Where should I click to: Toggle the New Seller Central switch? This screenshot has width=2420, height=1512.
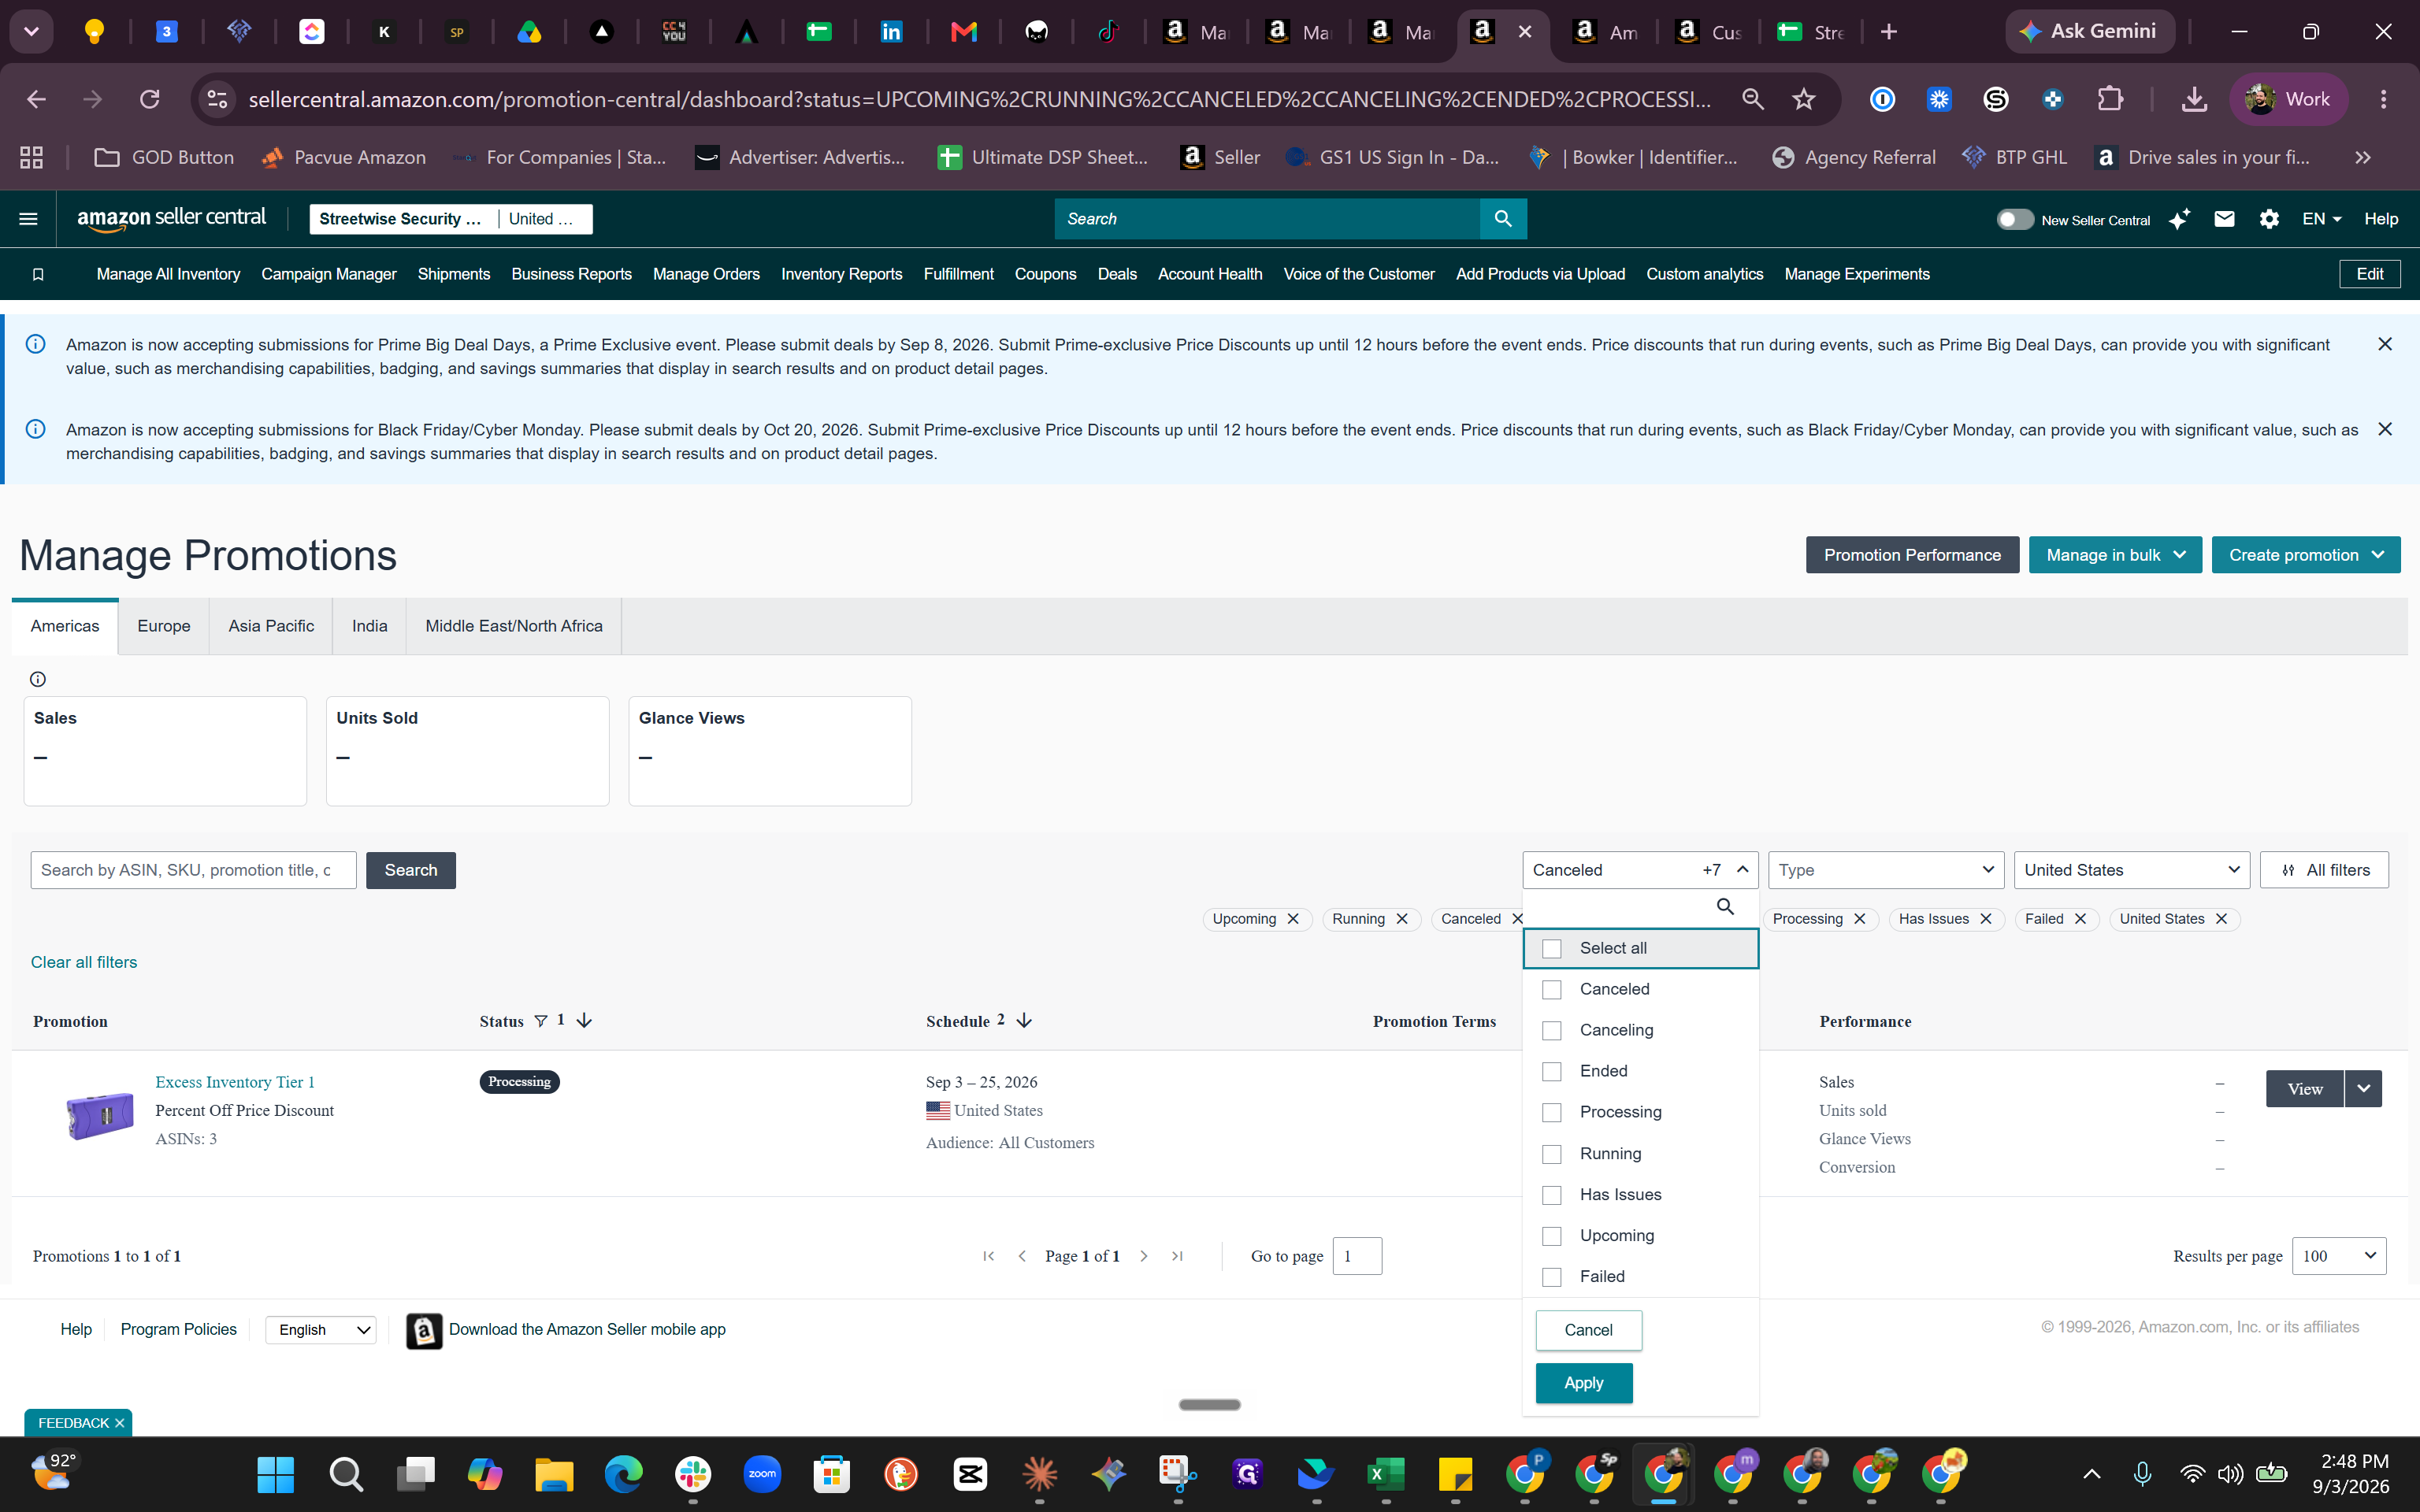pyautogui.click(x=2014, y=219)
